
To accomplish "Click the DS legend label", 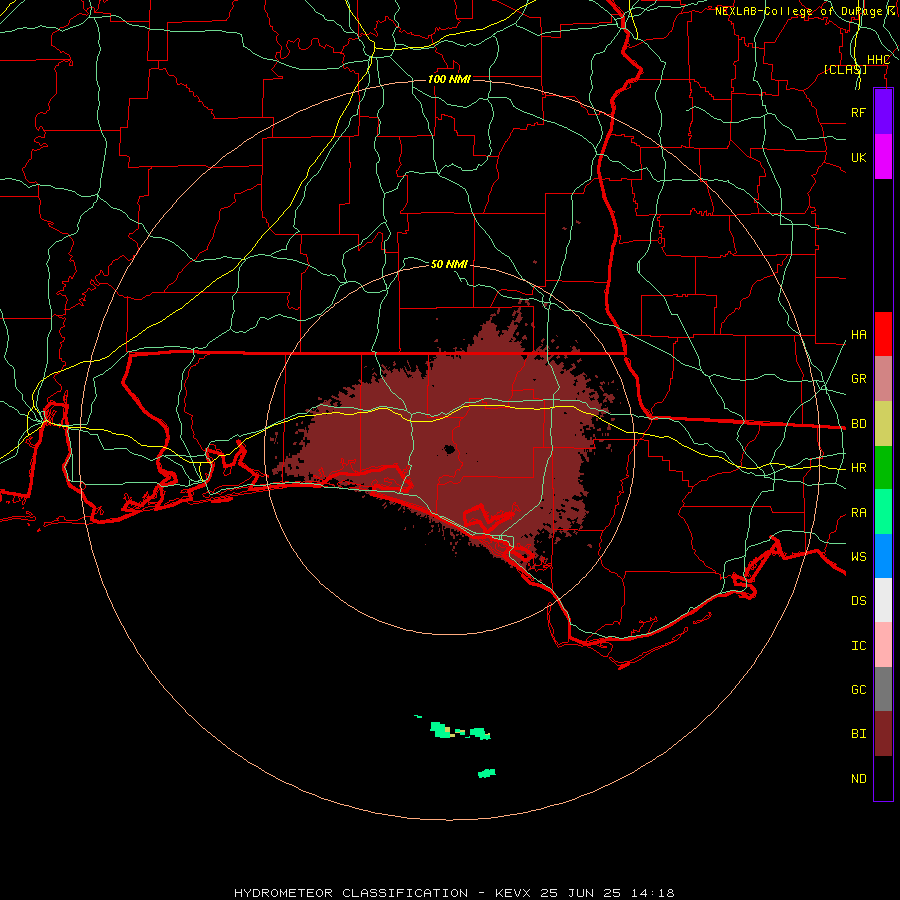I will tap(858, 601).
